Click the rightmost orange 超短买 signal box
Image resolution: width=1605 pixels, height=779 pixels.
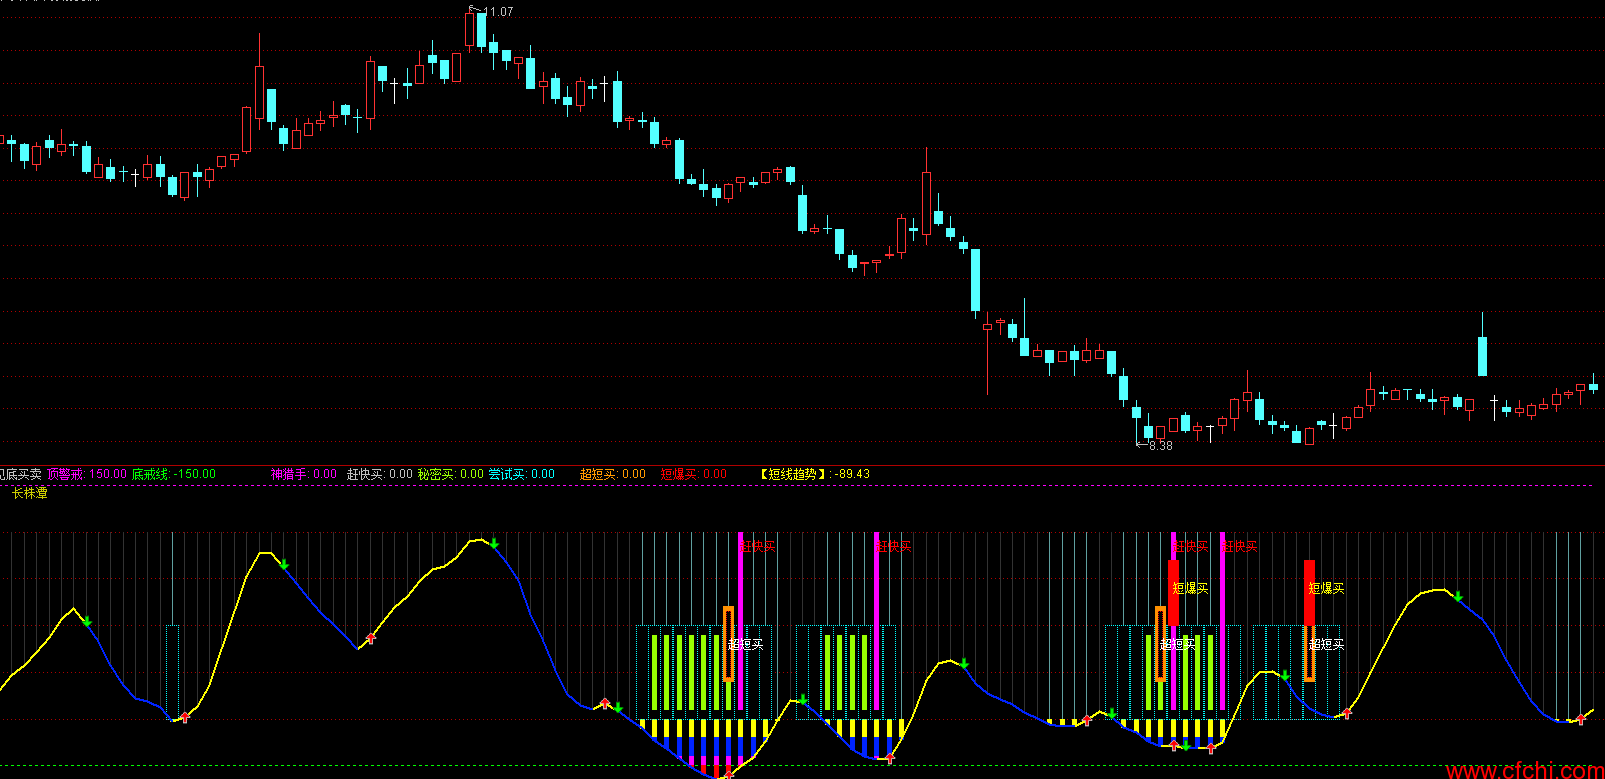(x=1309, y=654)
